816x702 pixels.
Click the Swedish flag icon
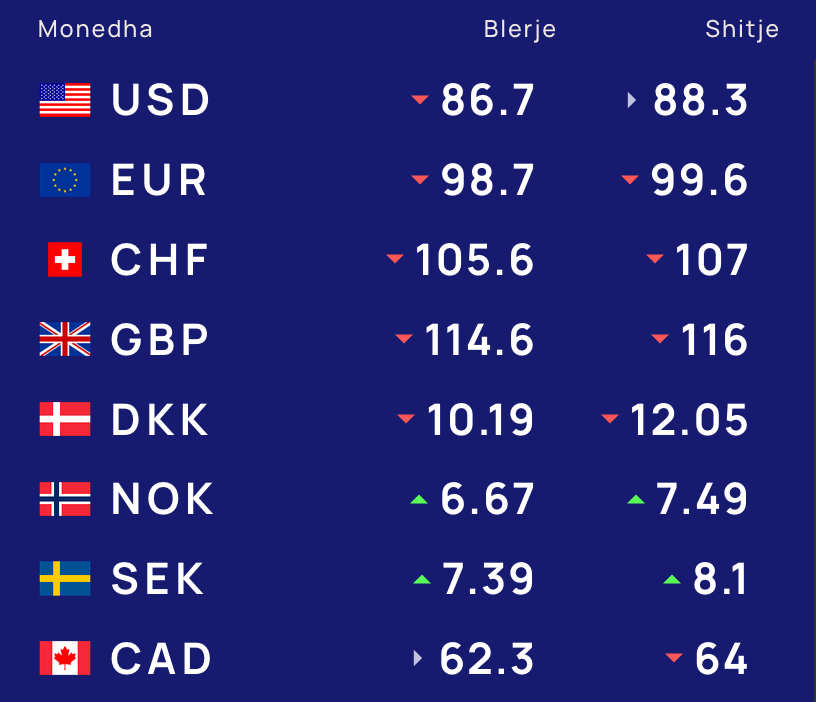[65, 578]
